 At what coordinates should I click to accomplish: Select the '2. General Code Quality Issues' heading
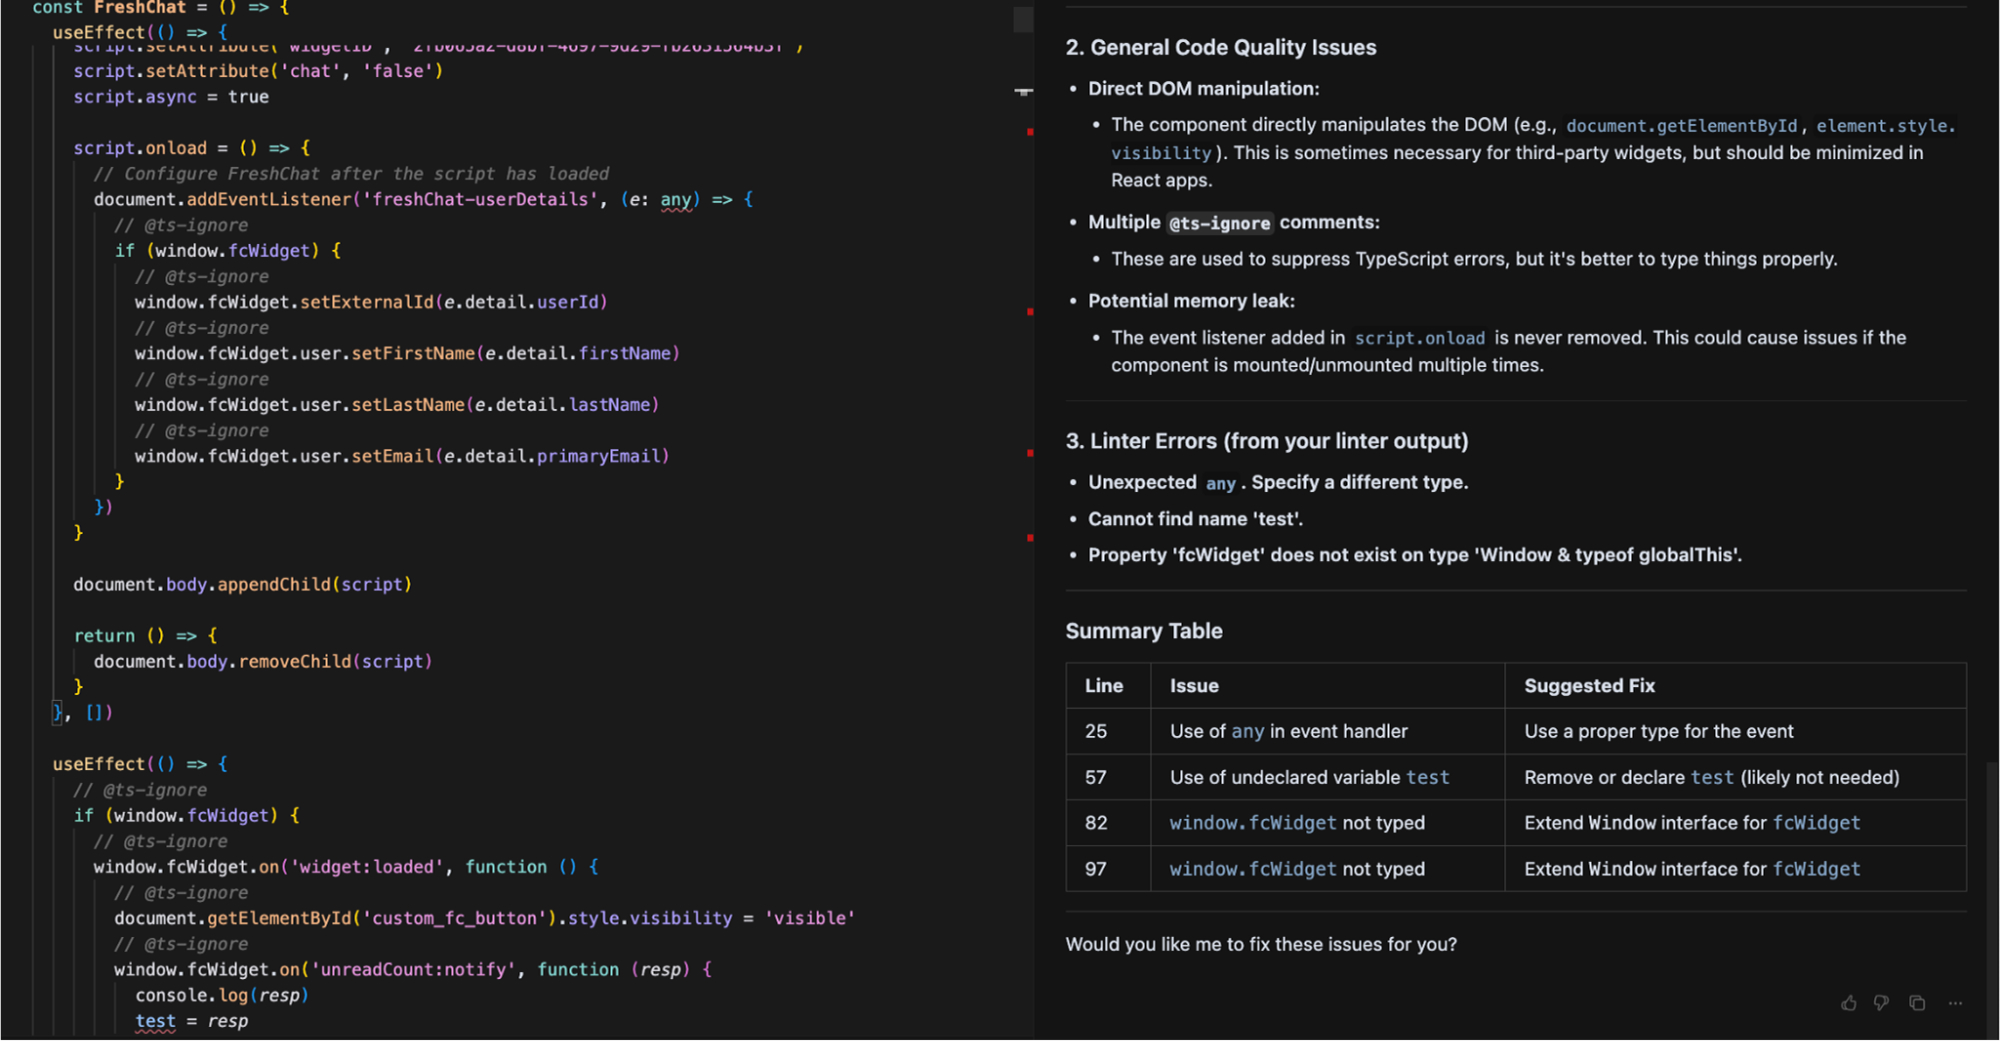click(x=1221, y=47)
